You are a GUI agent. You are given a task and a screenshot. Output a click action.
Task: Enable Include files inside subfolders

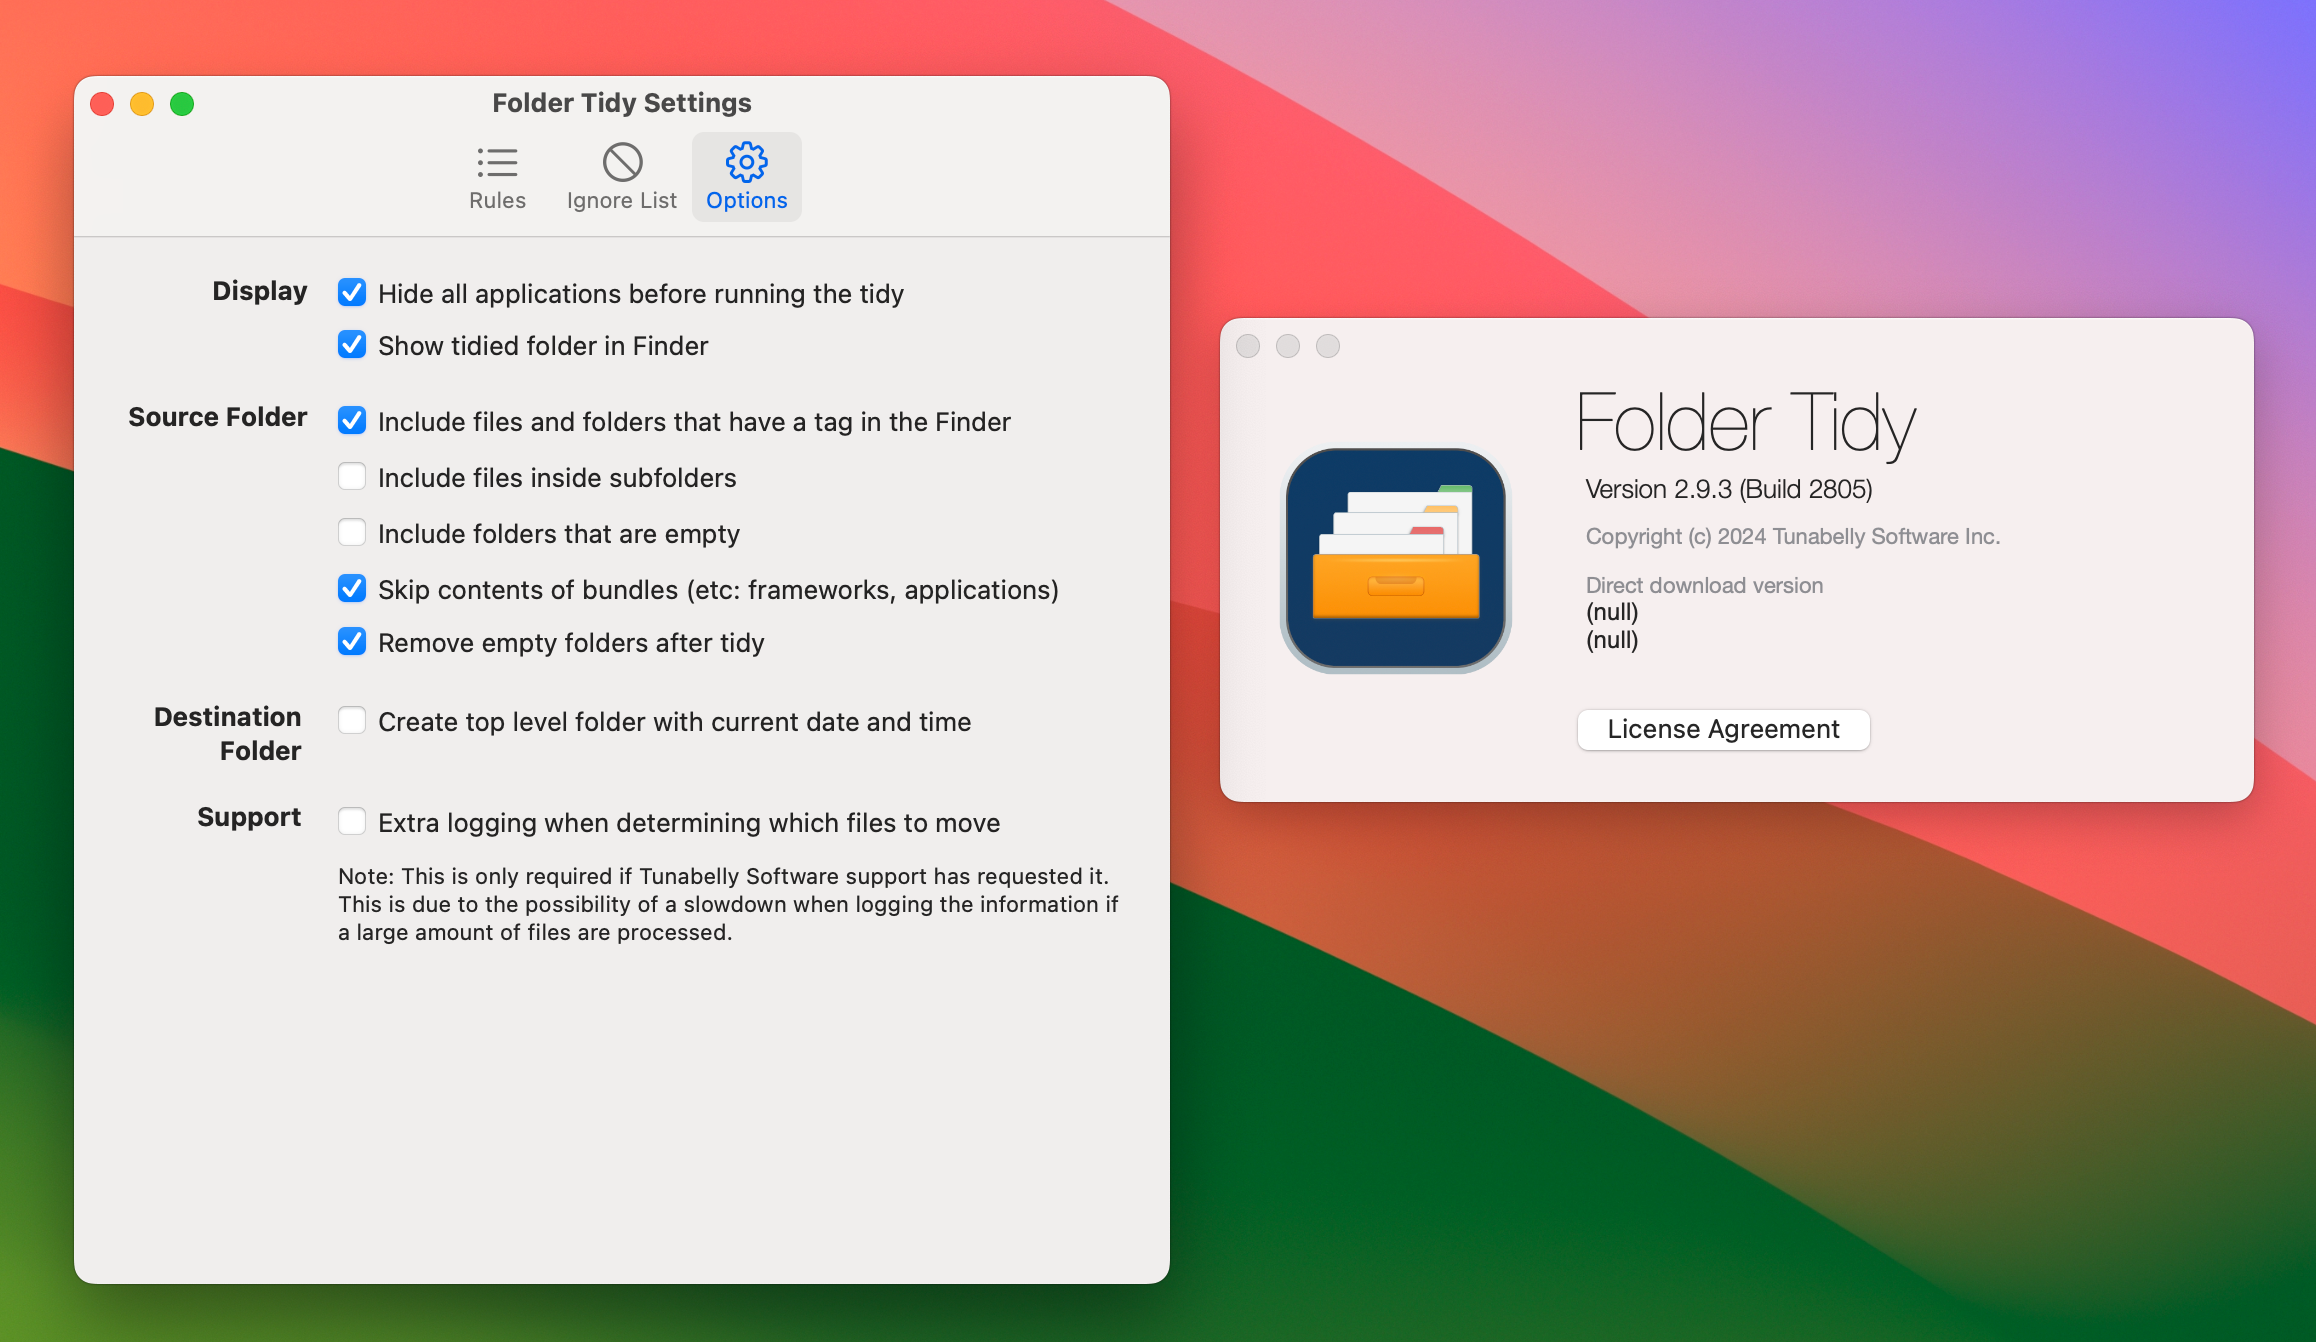352,477
